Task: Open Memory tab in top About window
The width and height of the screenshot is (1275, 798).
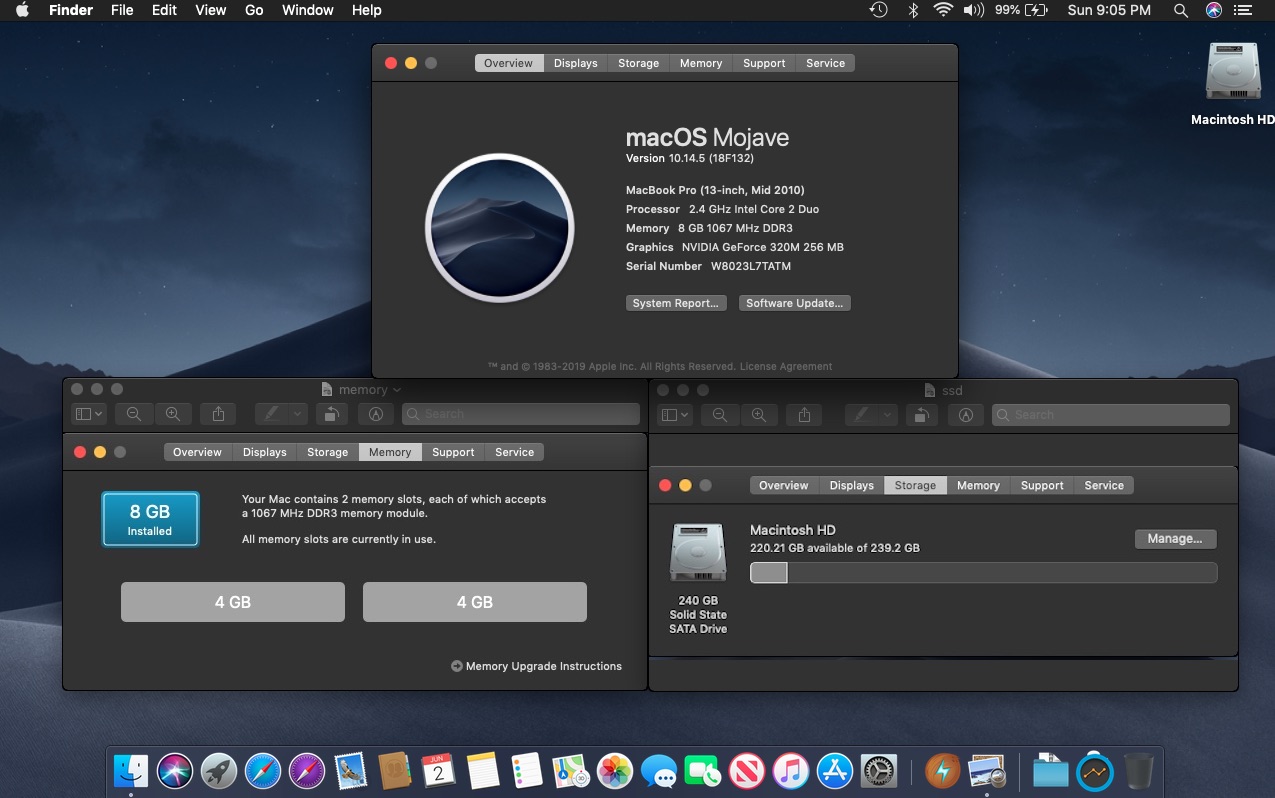Action: point(701,63)
